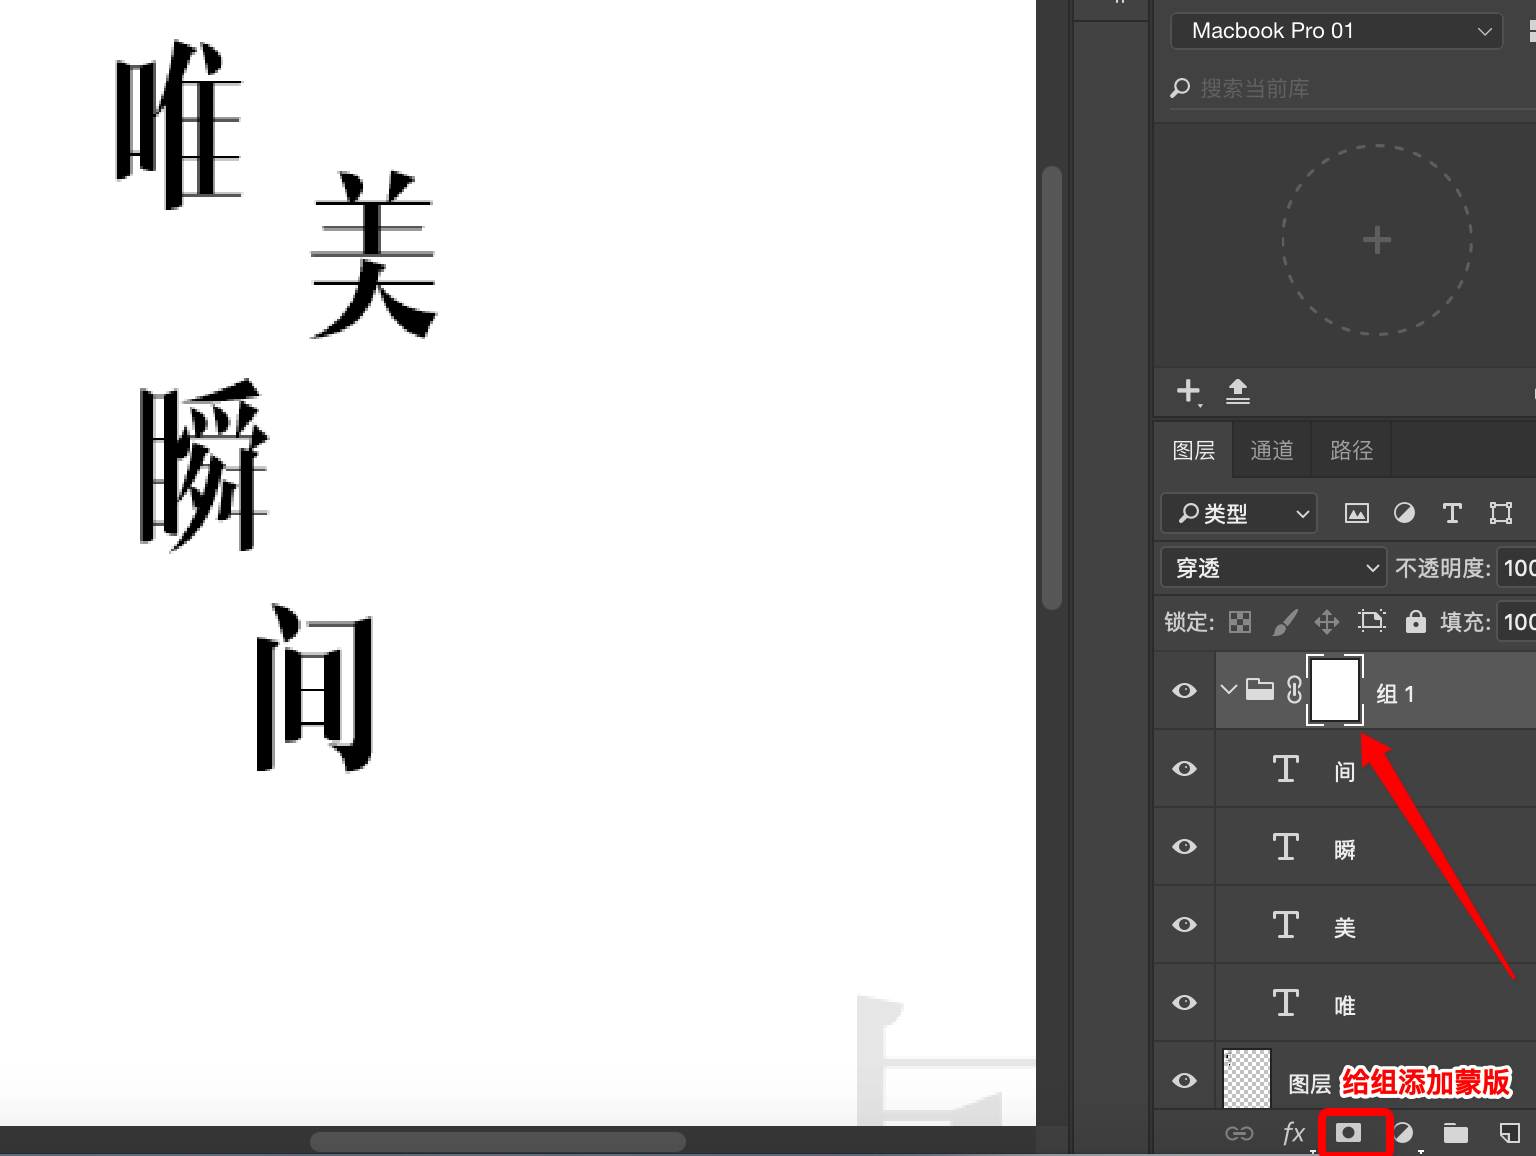The image size is (1536, 1156).
Task: Click the 不透明度 opacity value field
Action: [x=1517, y=568]
